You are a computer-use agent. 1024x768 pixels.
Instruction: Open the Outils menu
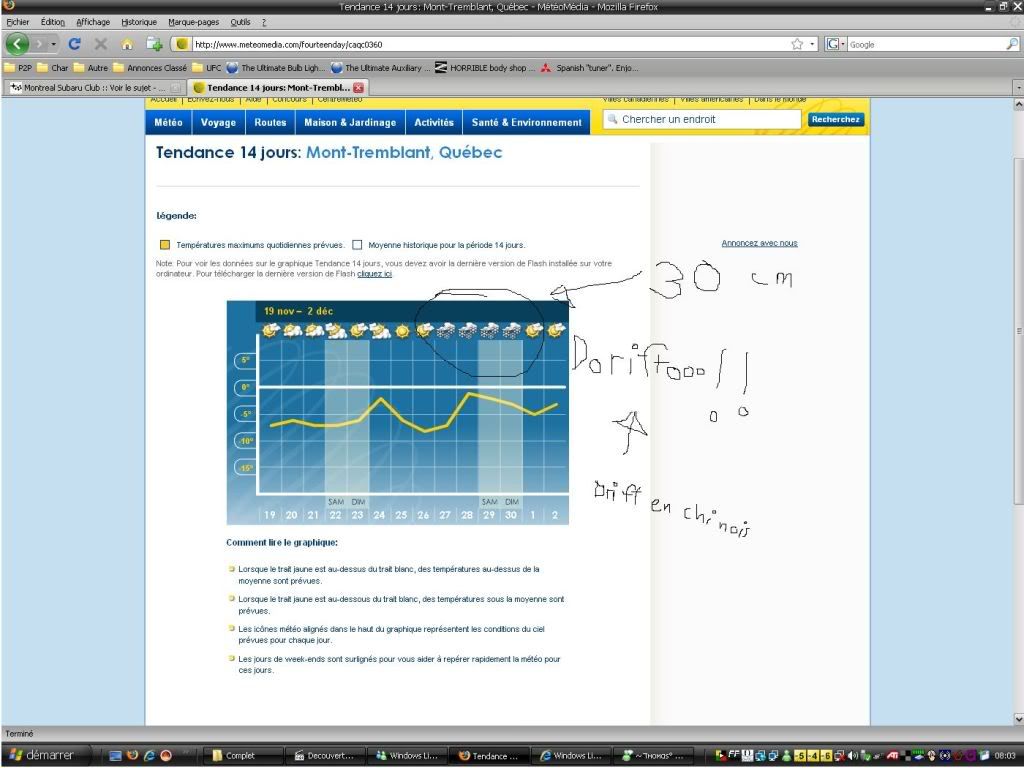coord(240,22)
